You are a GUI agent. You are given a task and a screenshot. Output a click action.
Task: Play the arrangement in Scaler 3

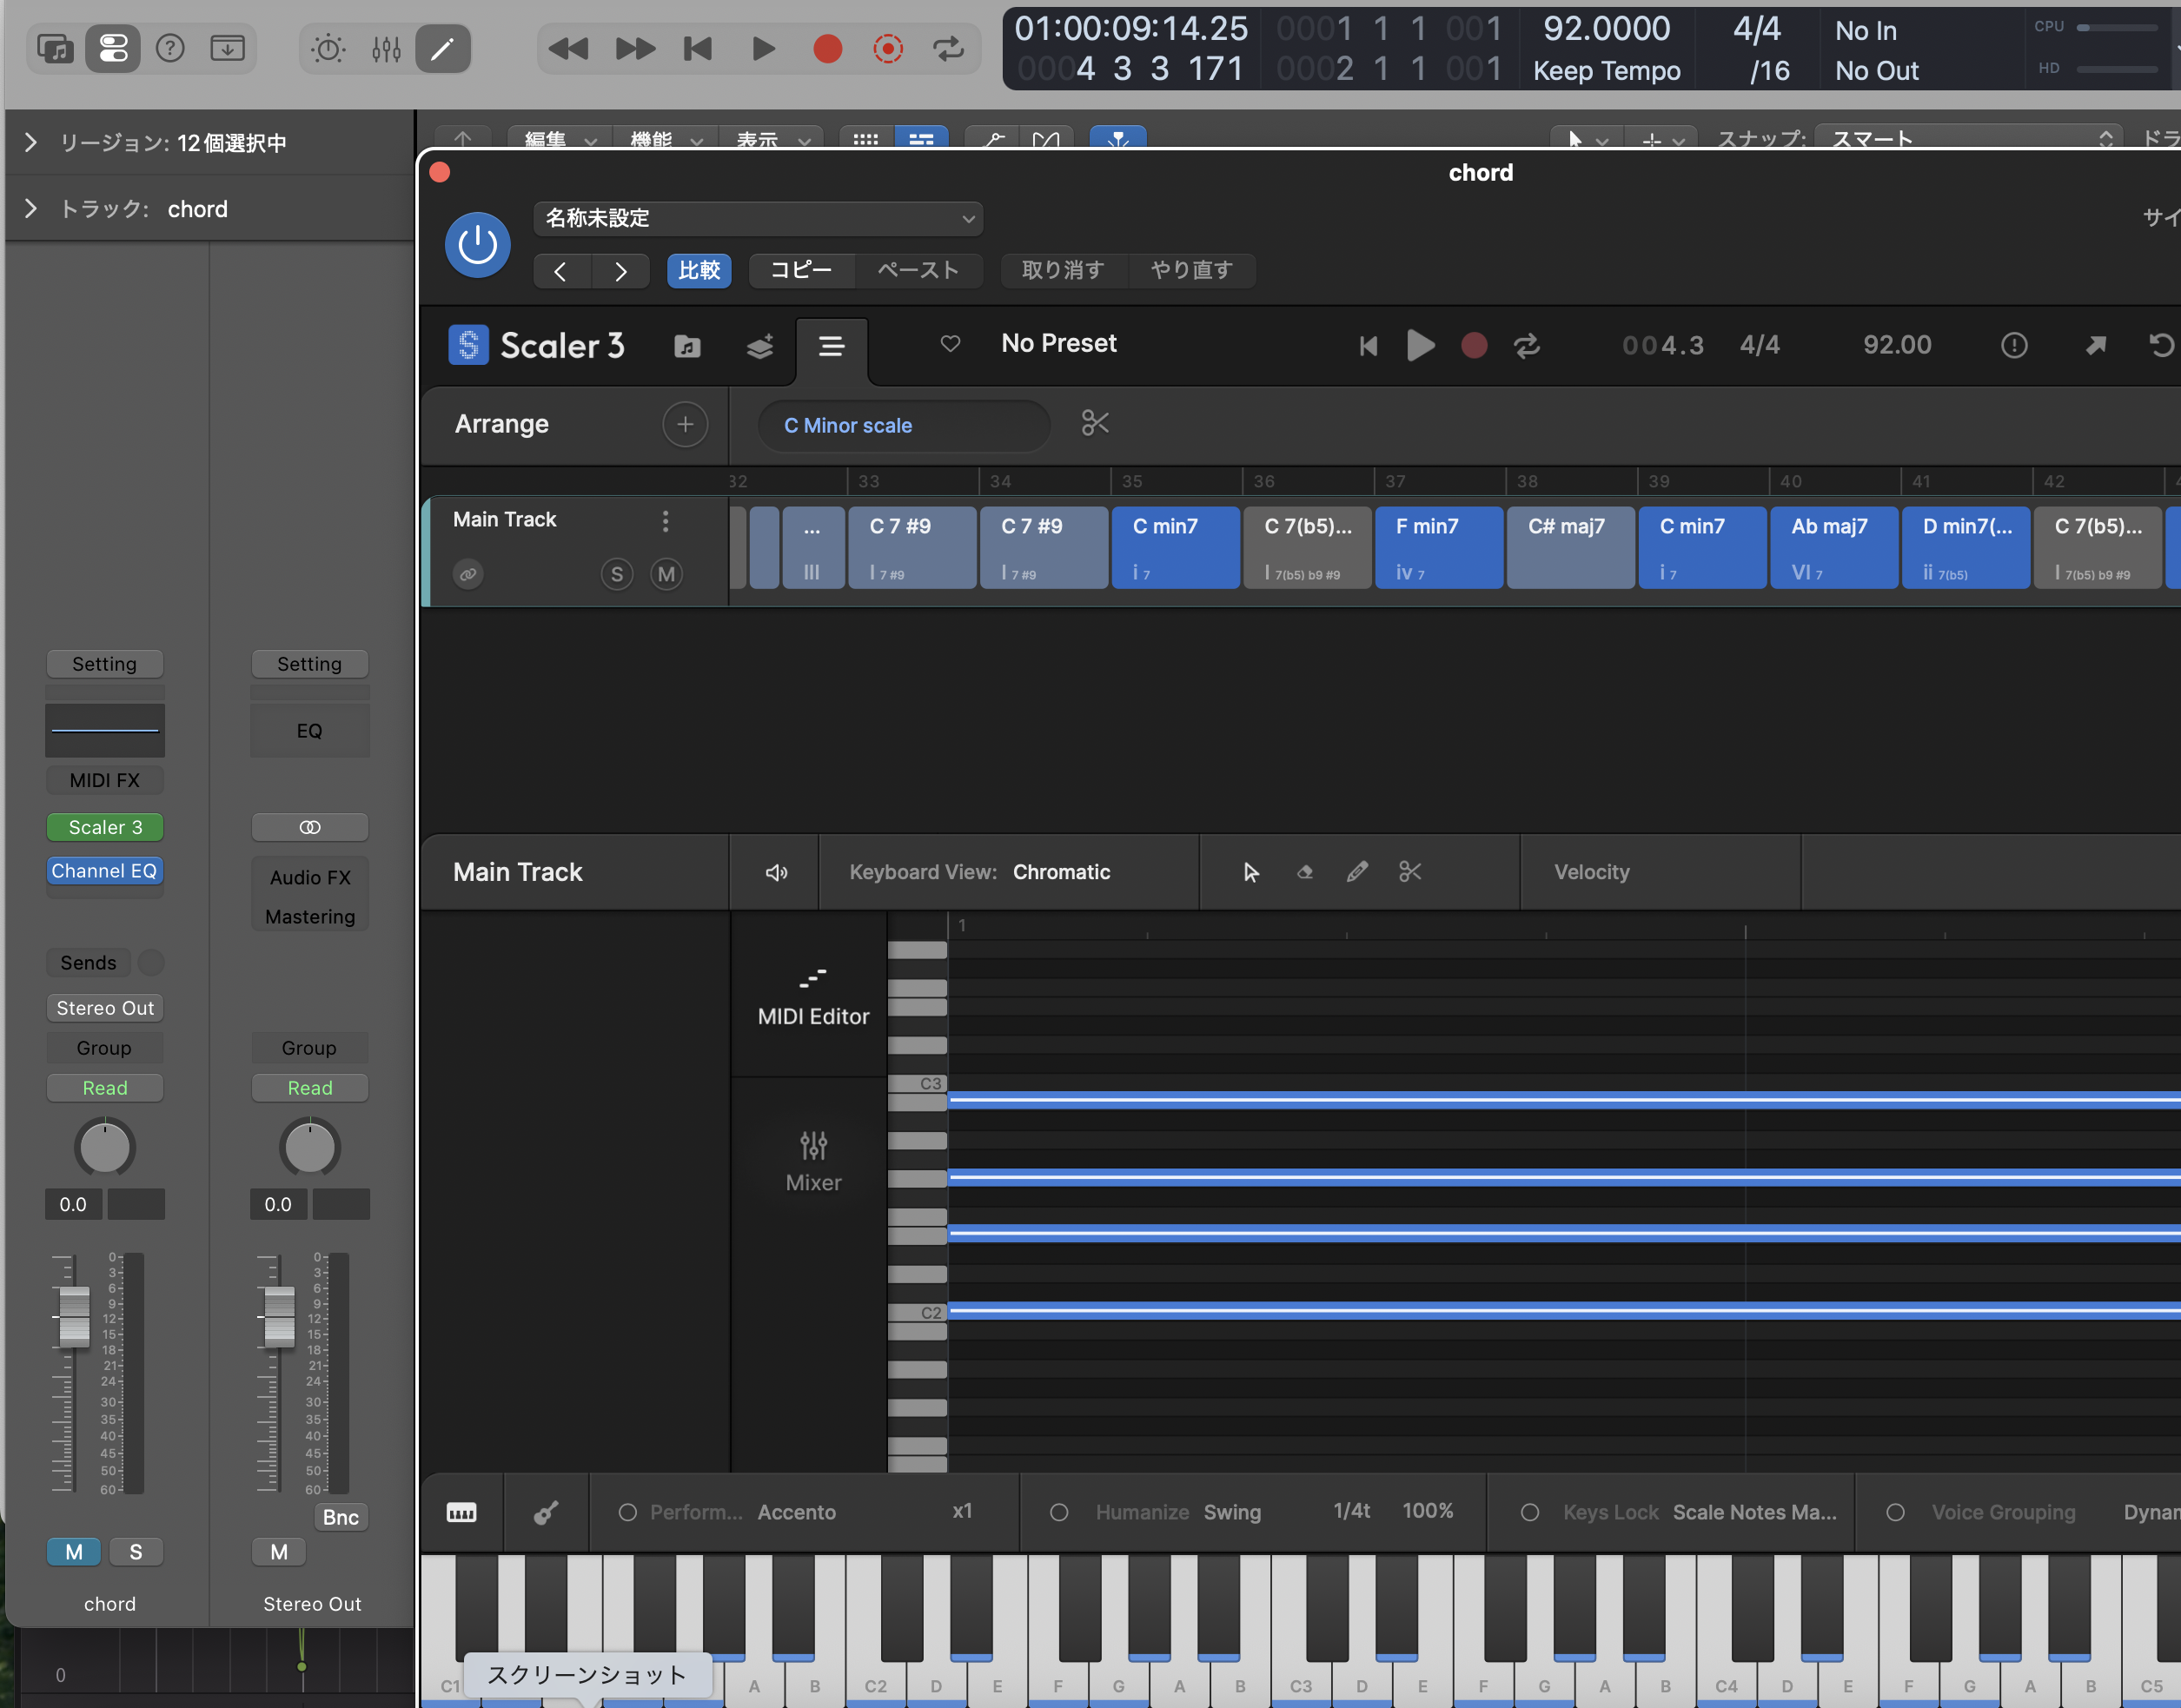(1420, 346)
